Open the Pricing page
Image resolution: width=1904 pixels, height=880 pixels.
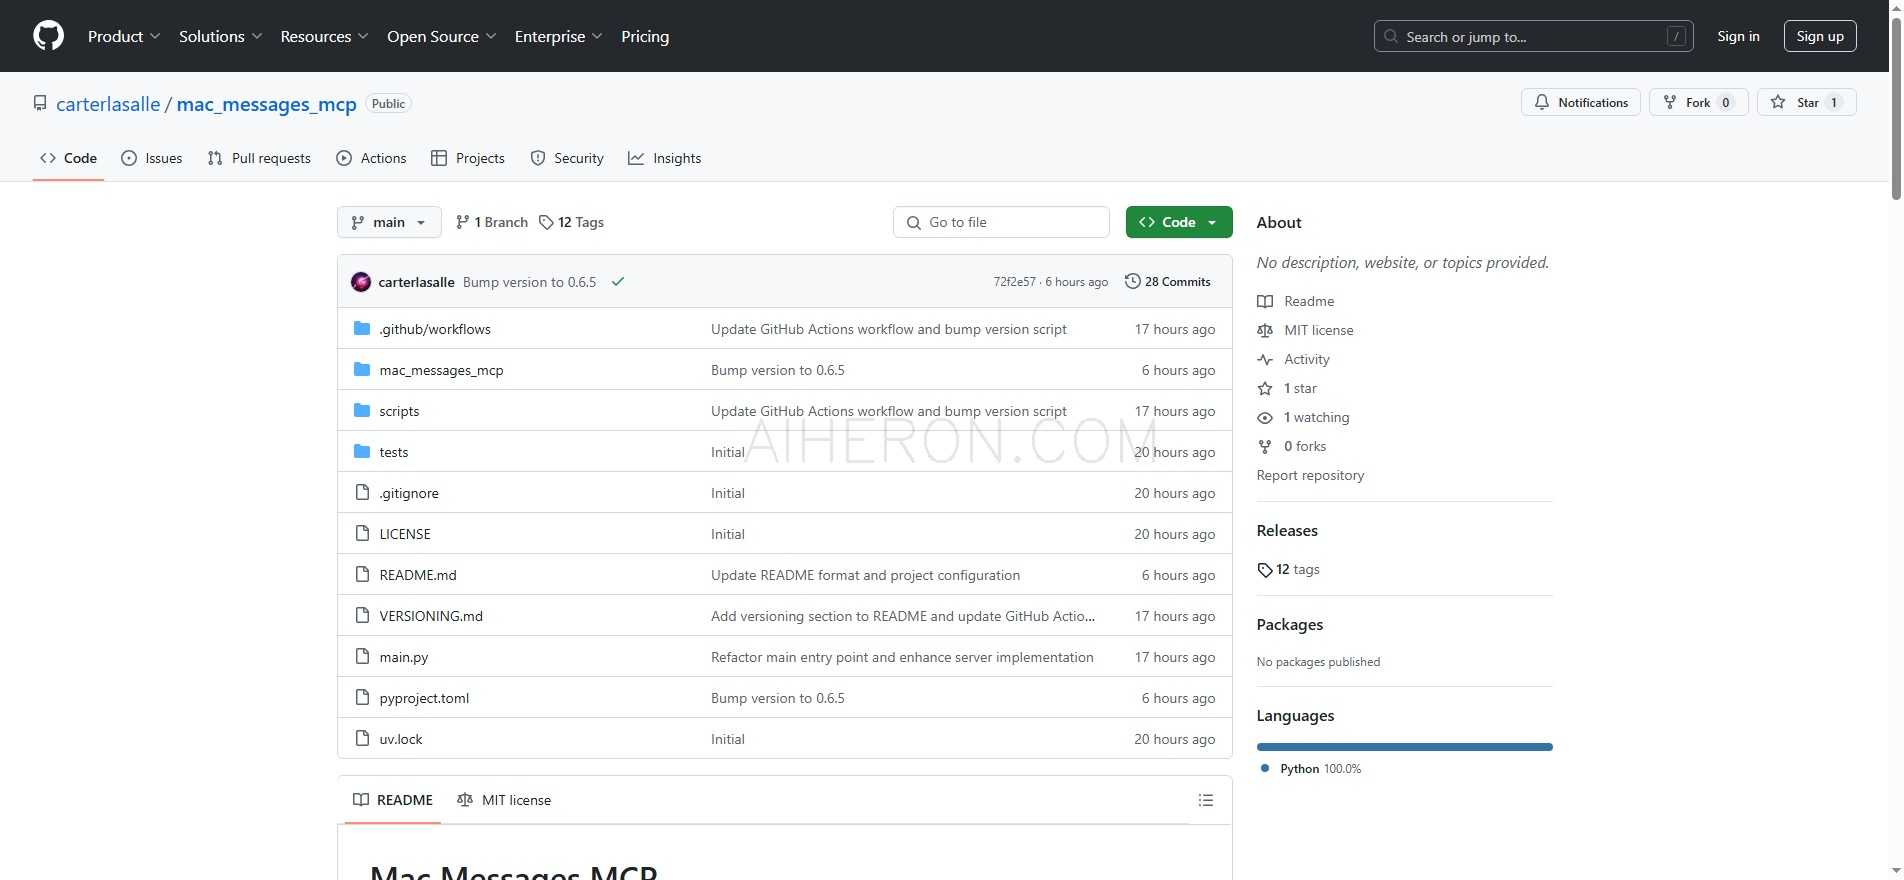(645, 36)
